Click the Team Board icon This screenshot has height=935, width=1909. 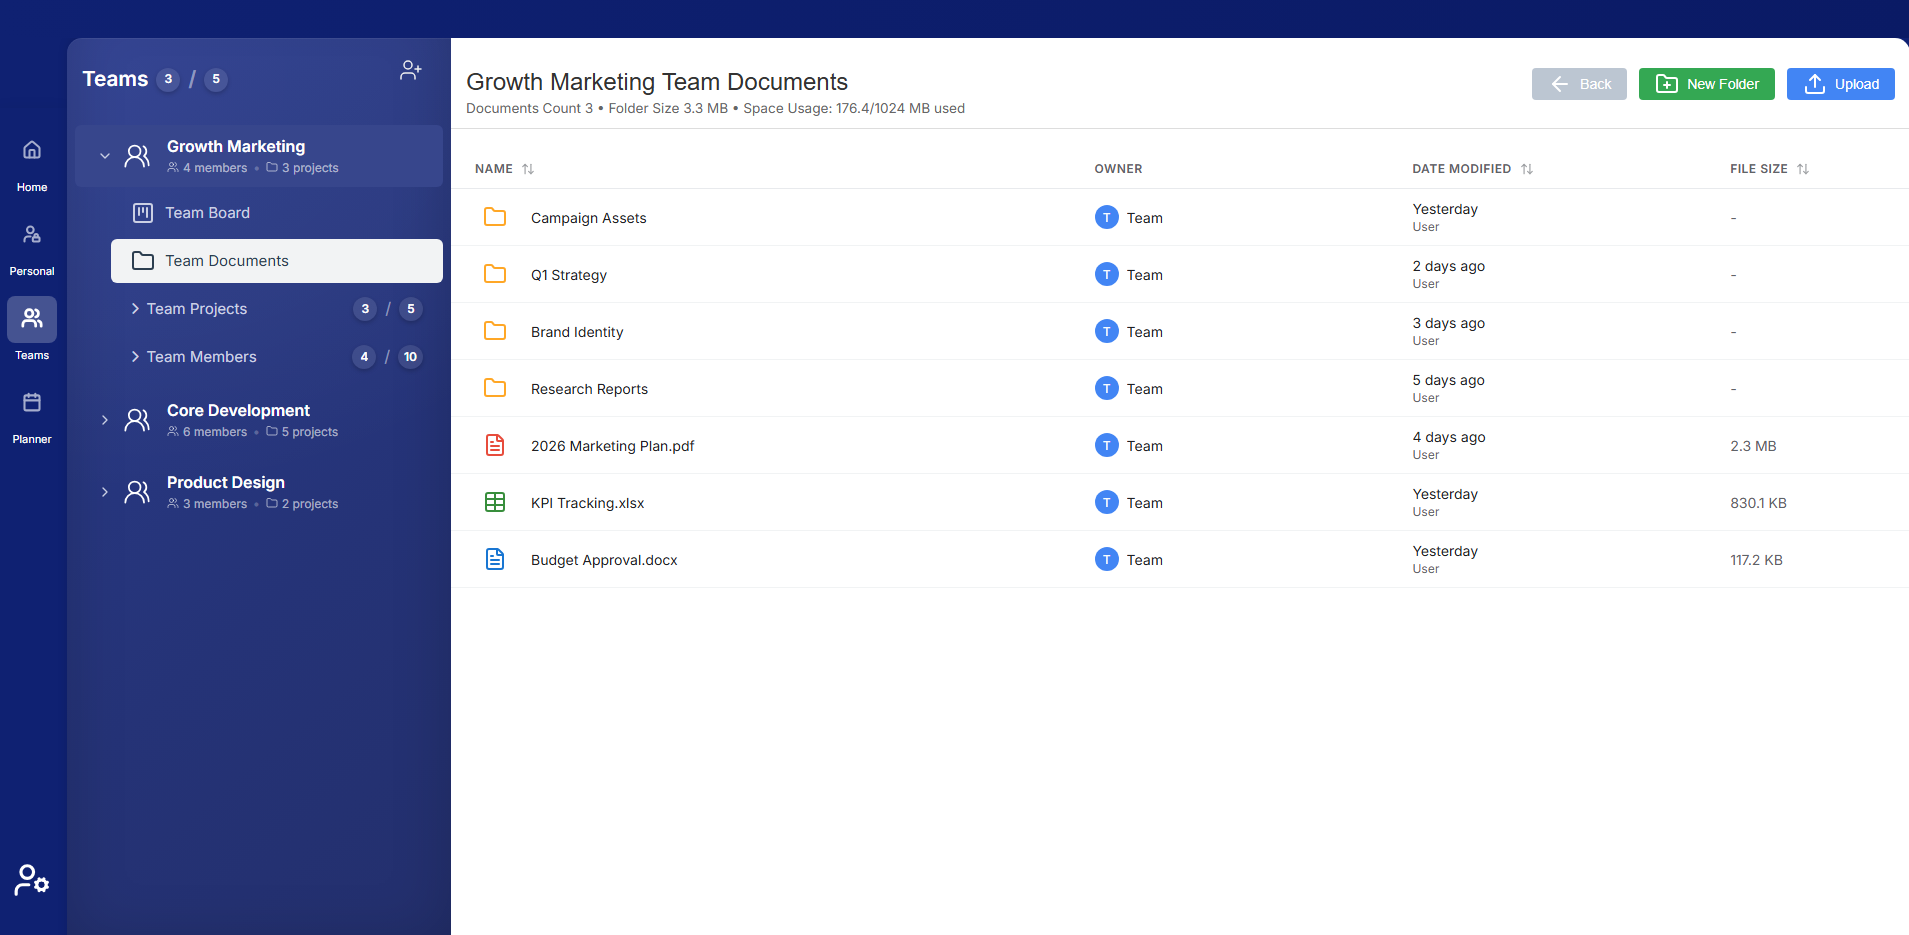pyautogui.click(x=142, y=212)
